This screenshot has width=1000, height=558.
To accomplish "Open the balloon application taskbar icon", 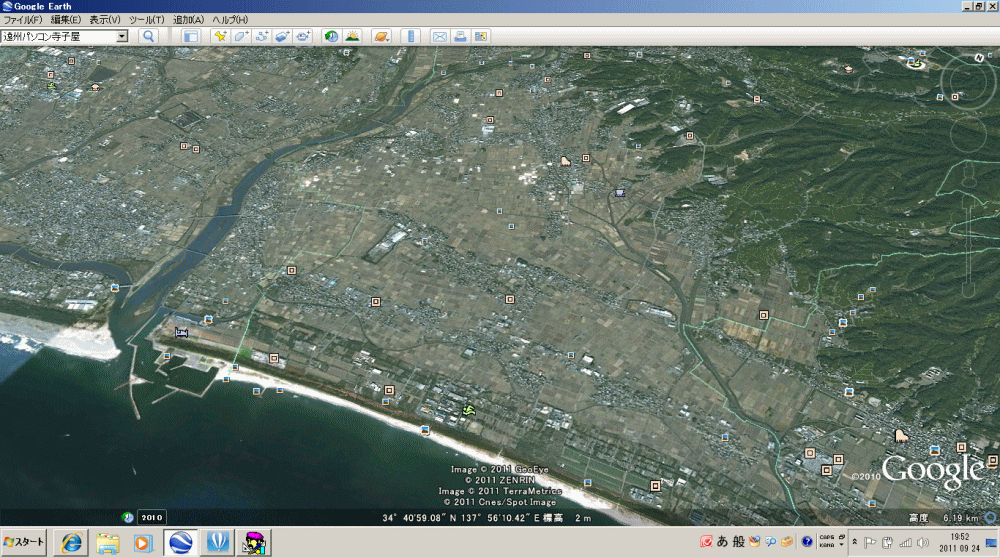I will (x=217, y=543).
